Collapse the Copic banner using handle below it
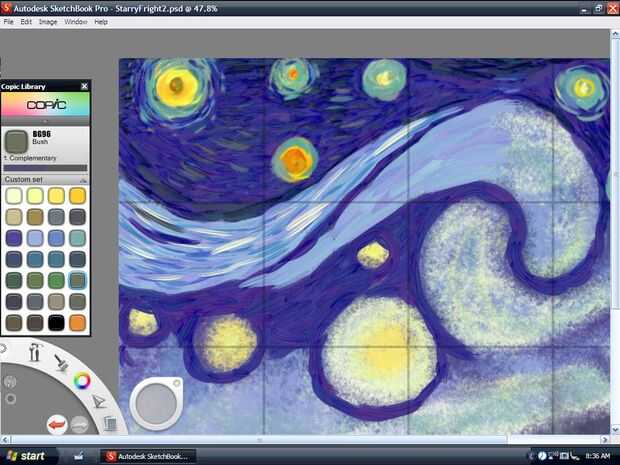 [46, 121]
